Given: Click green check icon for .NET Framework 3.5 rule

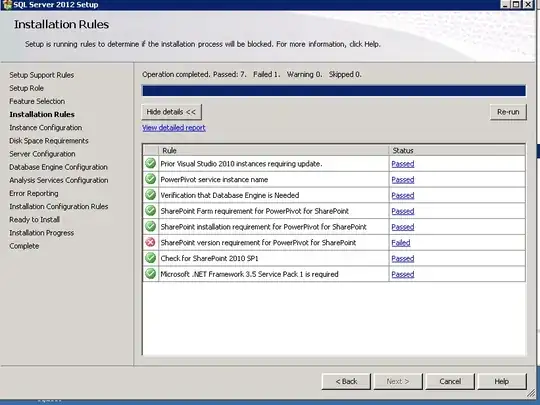Looking at the screenshot, I should point(150,274).
